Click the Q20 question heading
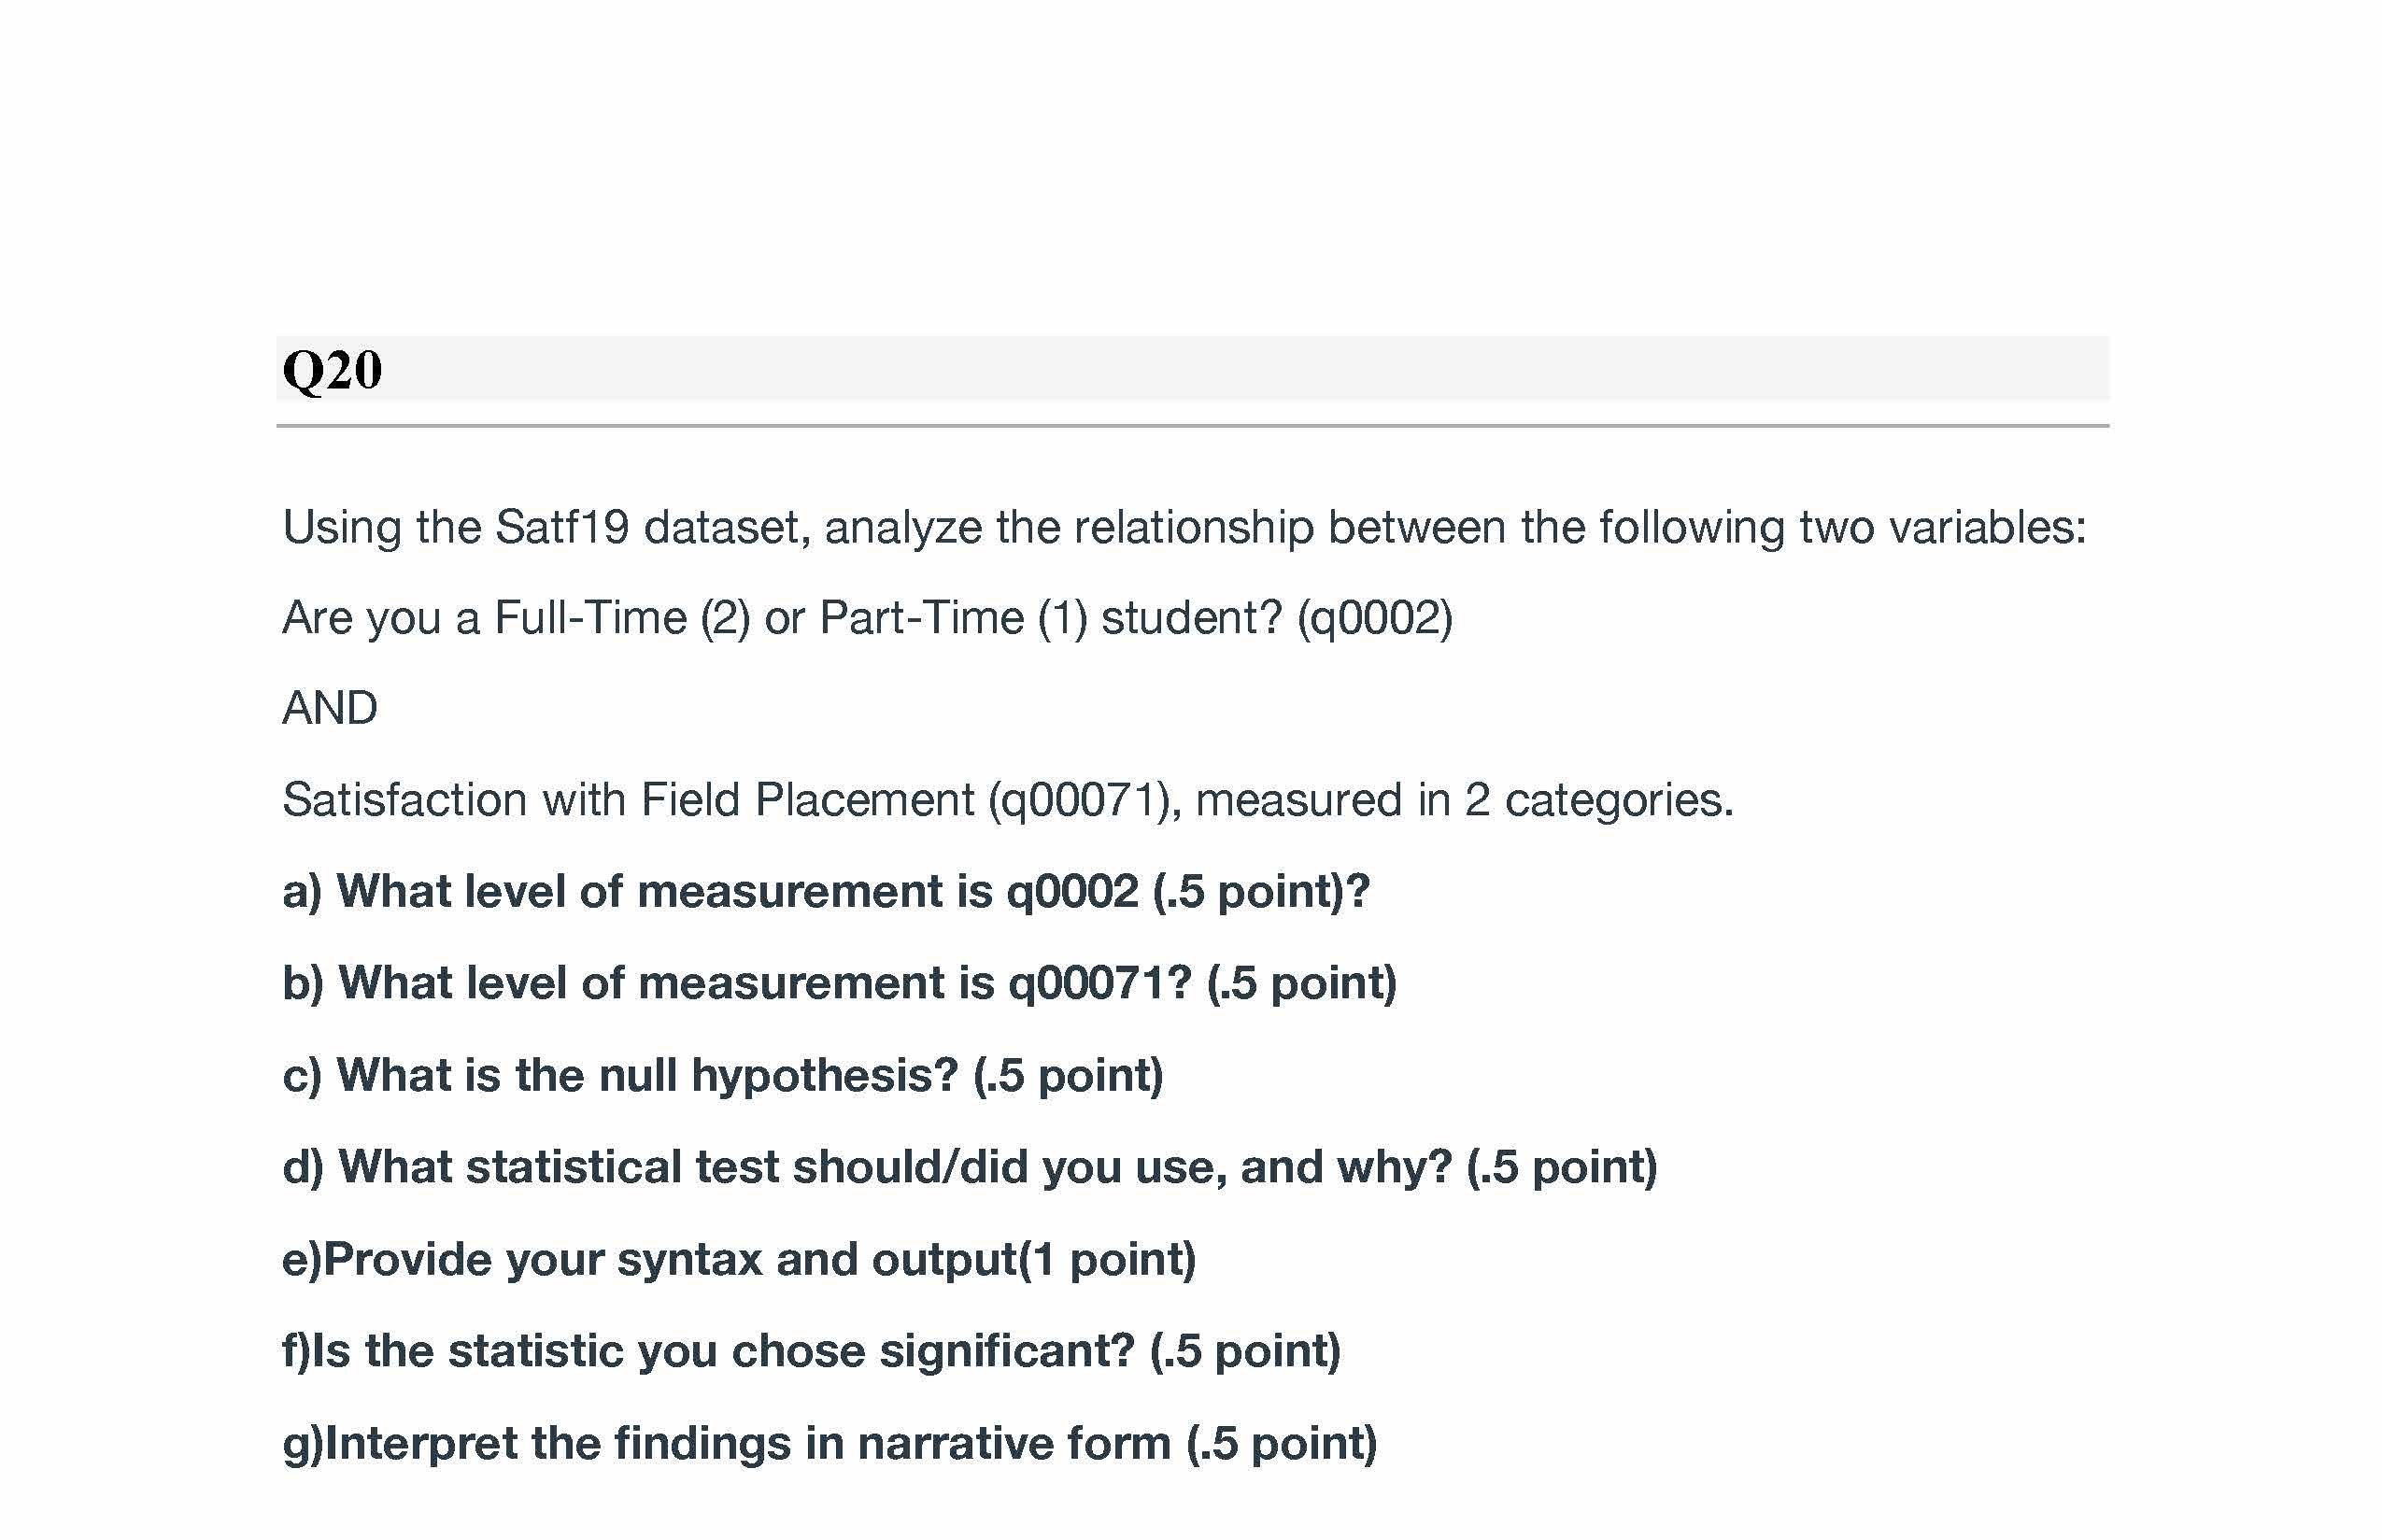This screenshot has height=1540, width=2382. pyautogui.click(x=332, y=370)
